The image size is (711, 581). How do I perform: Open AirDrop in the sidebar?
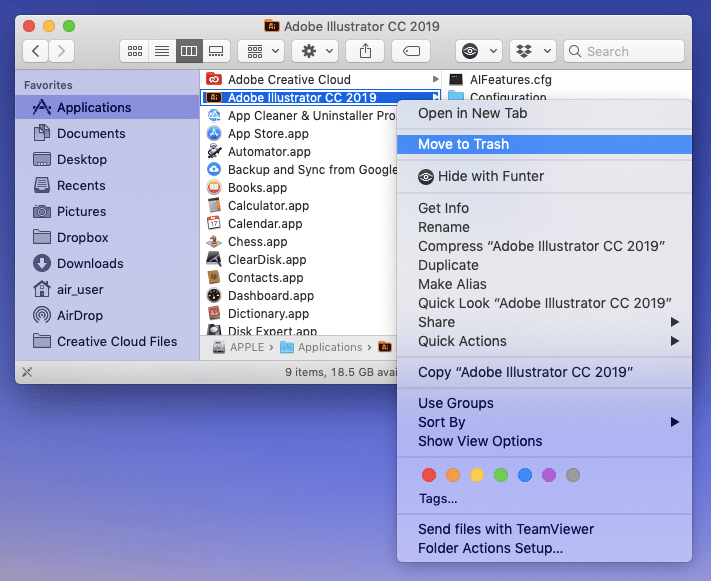107,315
